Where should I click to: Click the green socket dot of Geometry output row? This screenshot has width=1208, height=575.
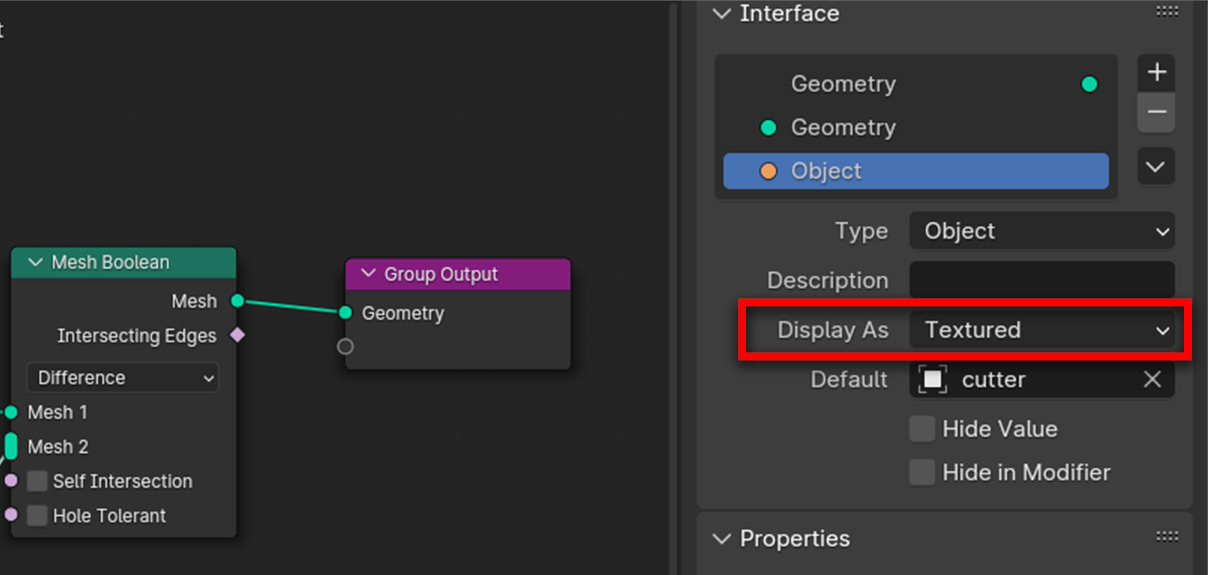click(x=1090, y=84)
